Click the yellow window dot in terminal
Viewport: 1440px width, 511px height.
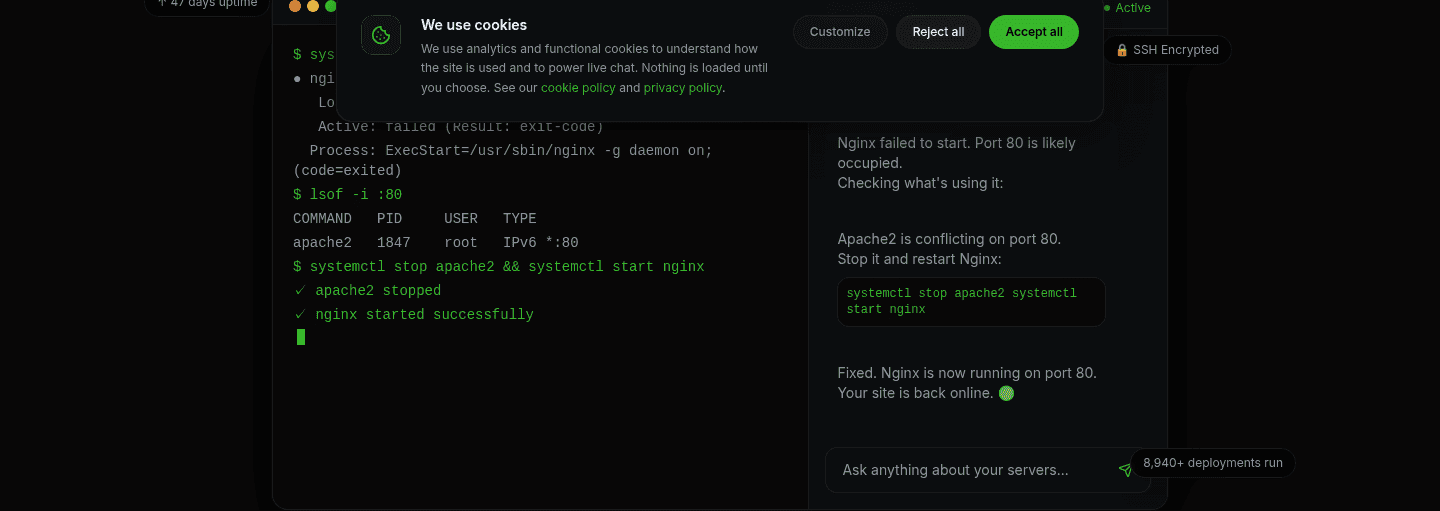(313, 6)
